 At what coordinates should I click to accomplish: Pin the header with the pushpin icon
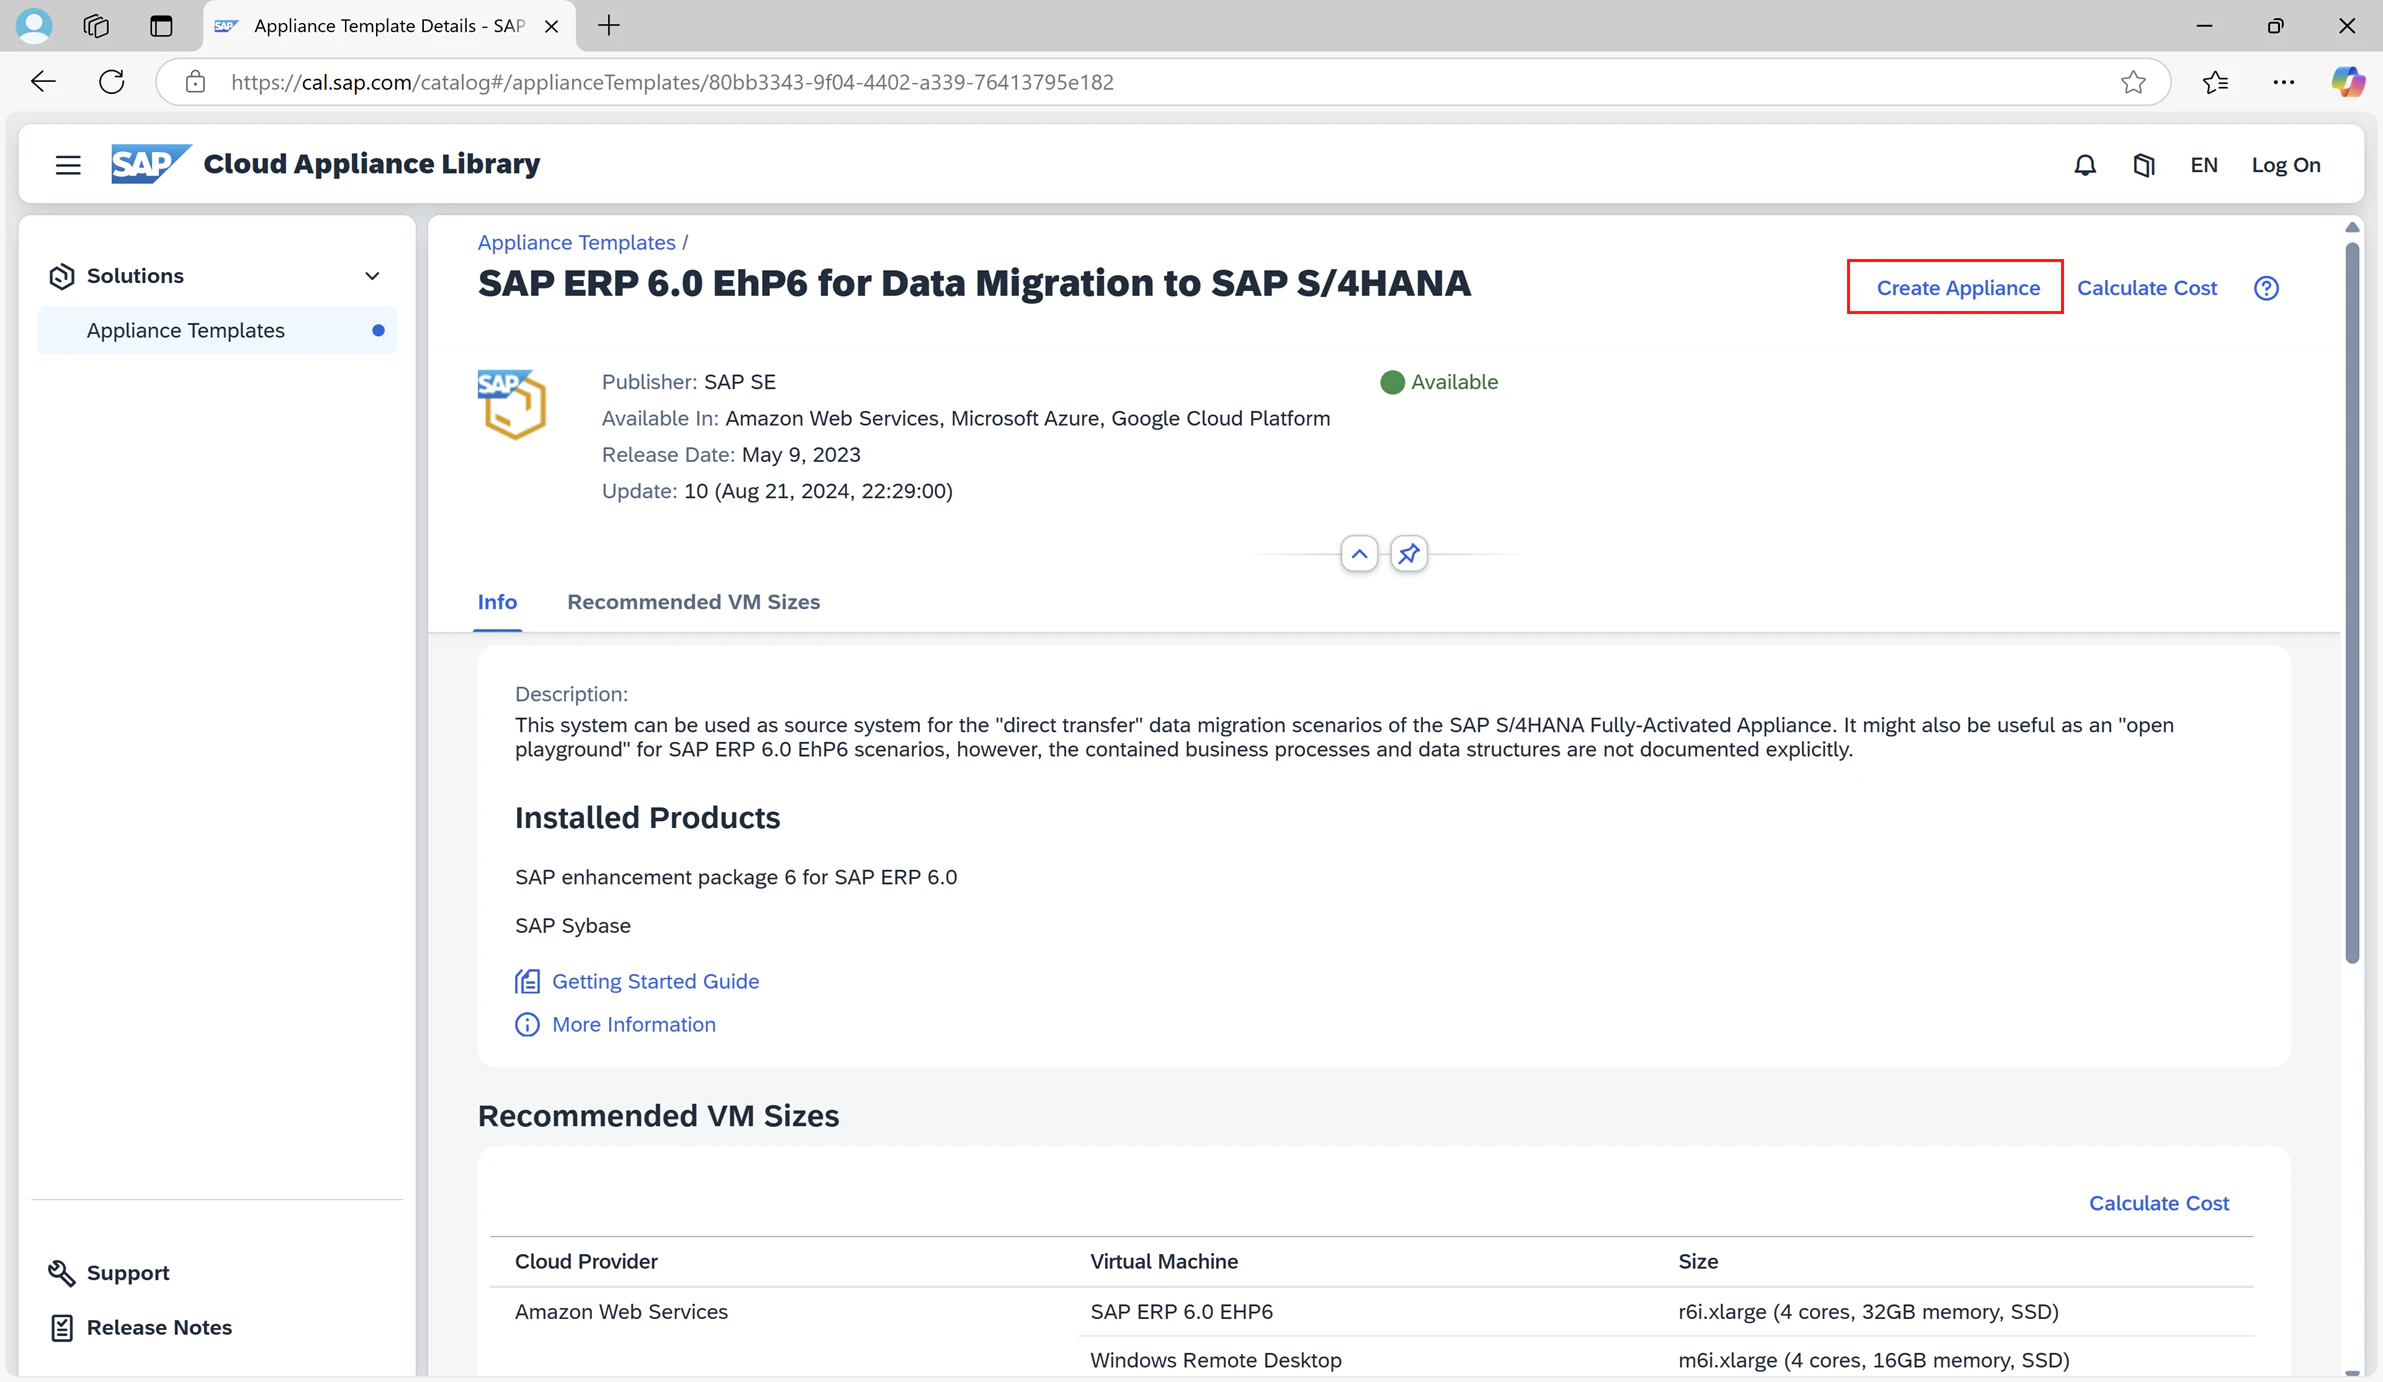(x=1409, y=554)
